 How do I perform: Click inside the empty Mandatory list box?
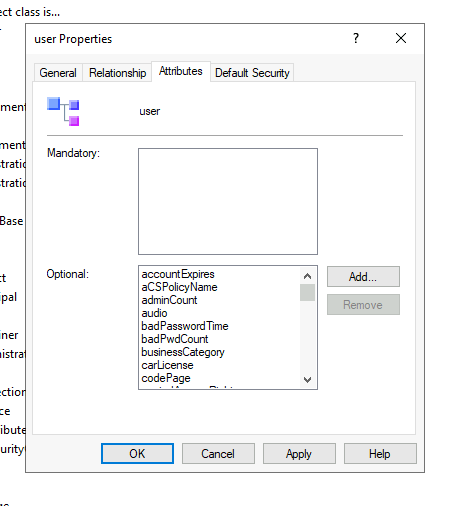click(x=228, y=202)
